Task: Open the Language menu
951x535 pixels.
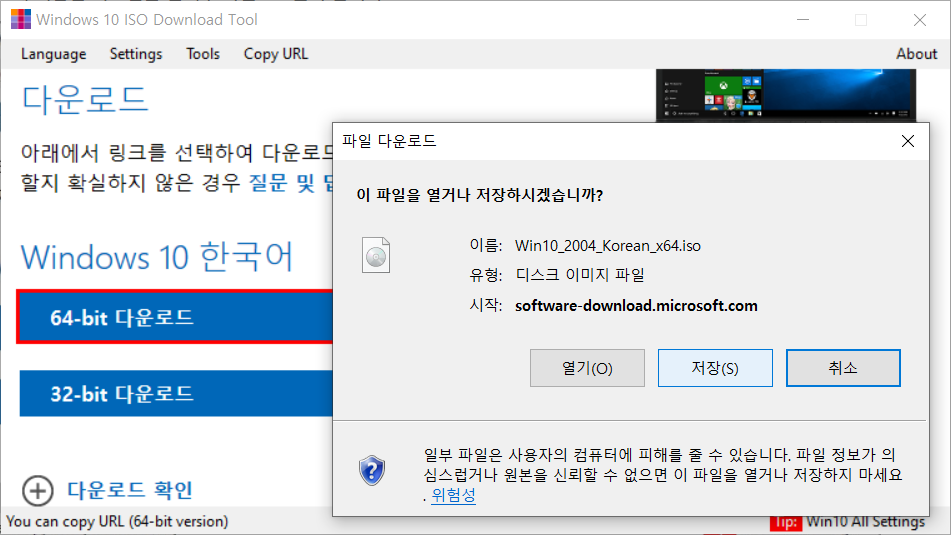Action: pos(53,54)
